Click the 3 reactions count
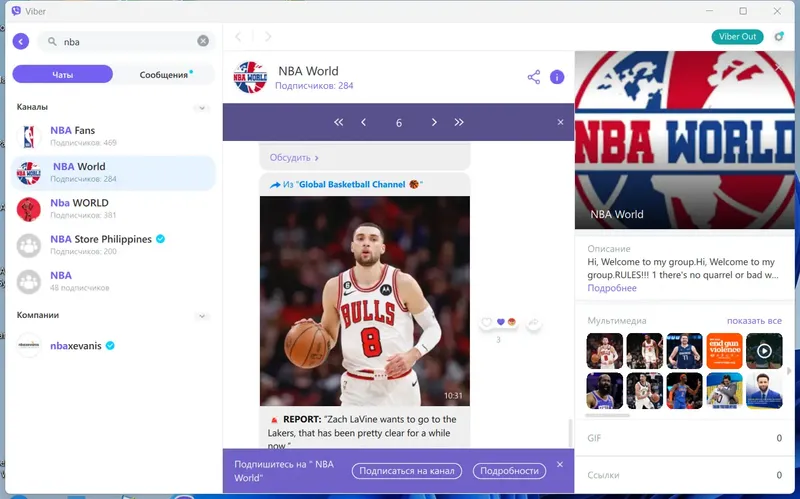800x499 pixels. (498, 340)
